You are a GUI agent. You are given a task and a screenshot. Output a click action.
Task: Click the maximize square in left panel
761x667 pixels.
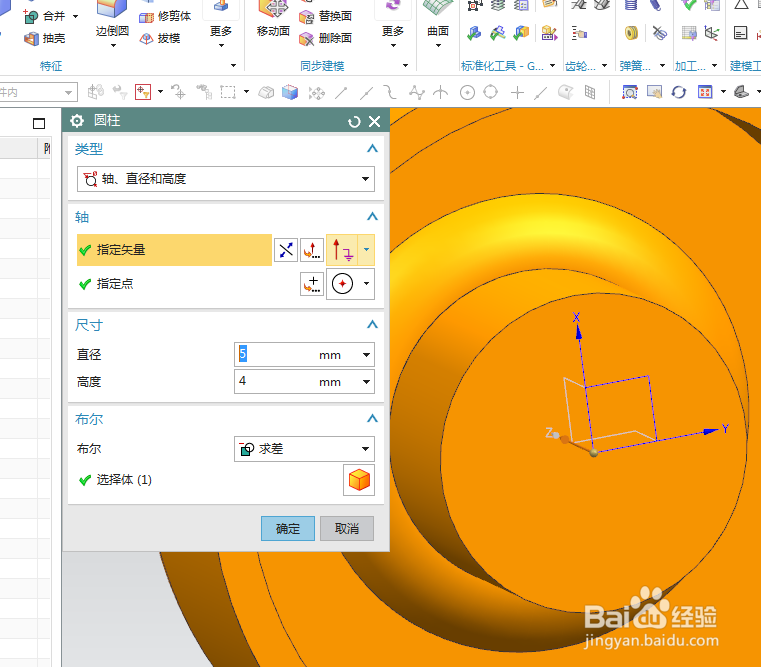point(39,123)
